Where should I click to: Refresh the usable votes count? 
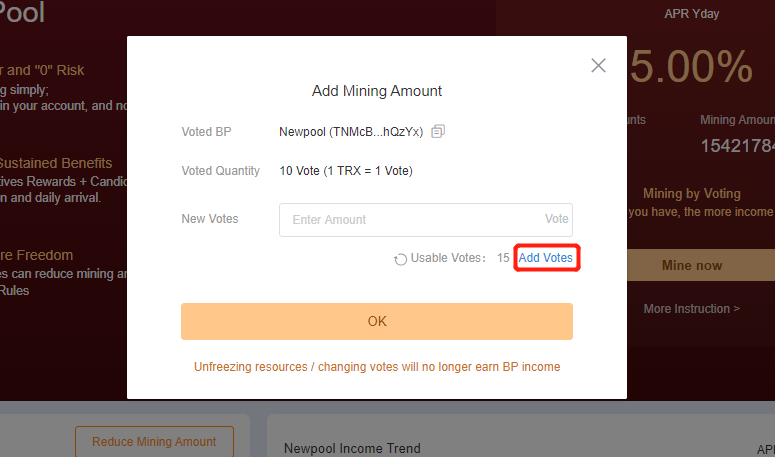tap(400, 259)
